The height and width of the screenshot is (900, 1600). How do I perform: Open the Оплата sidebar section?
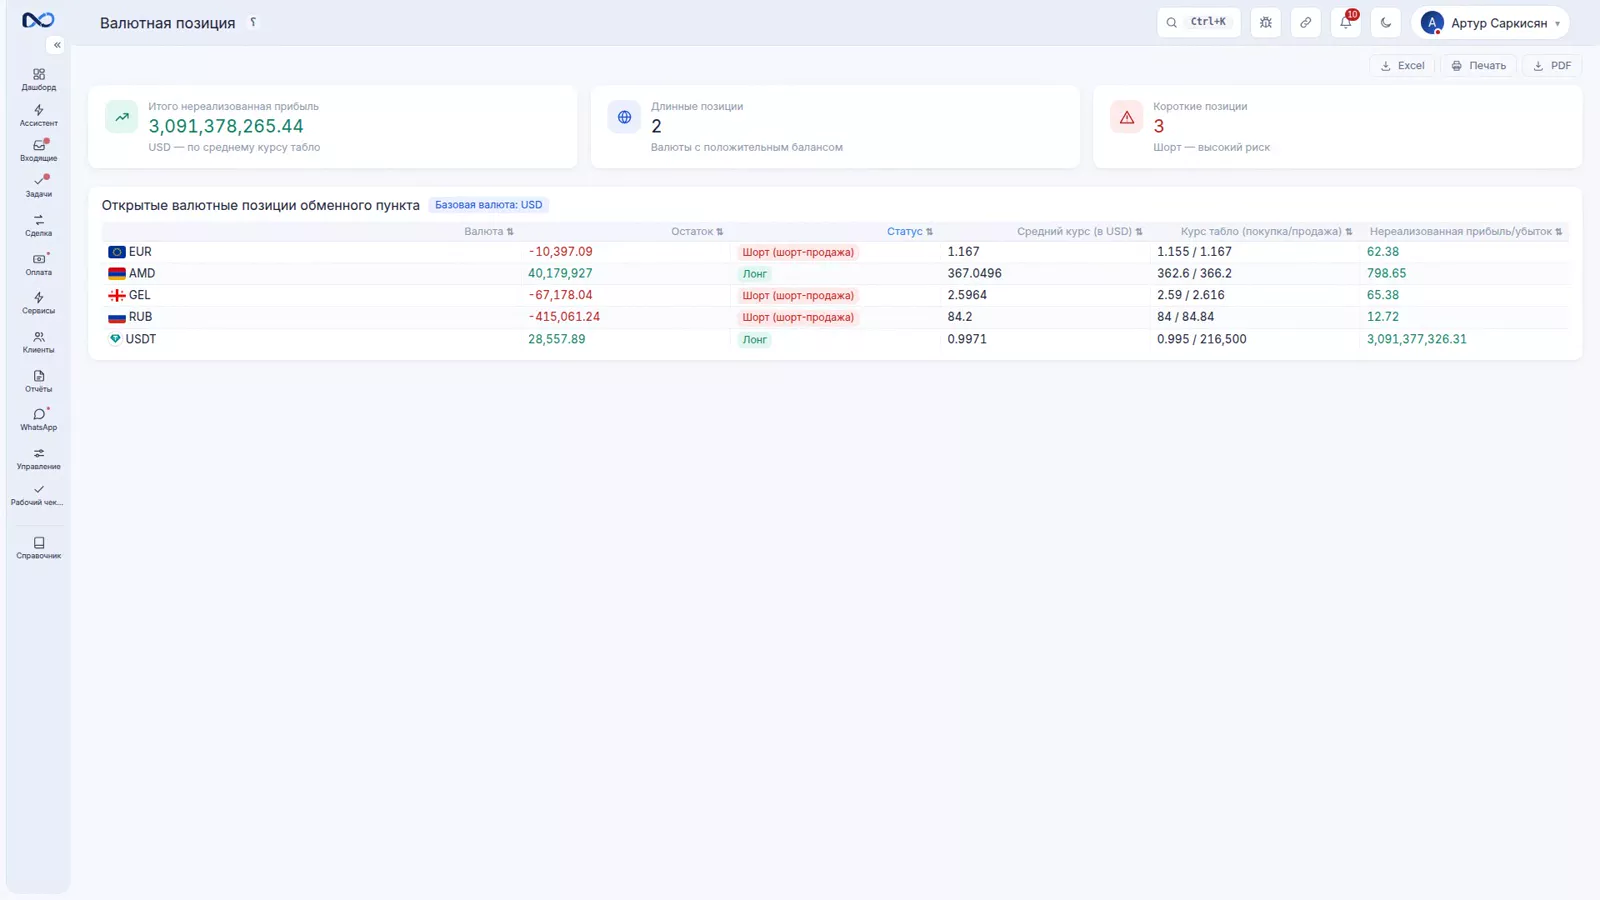coord(38,264)
